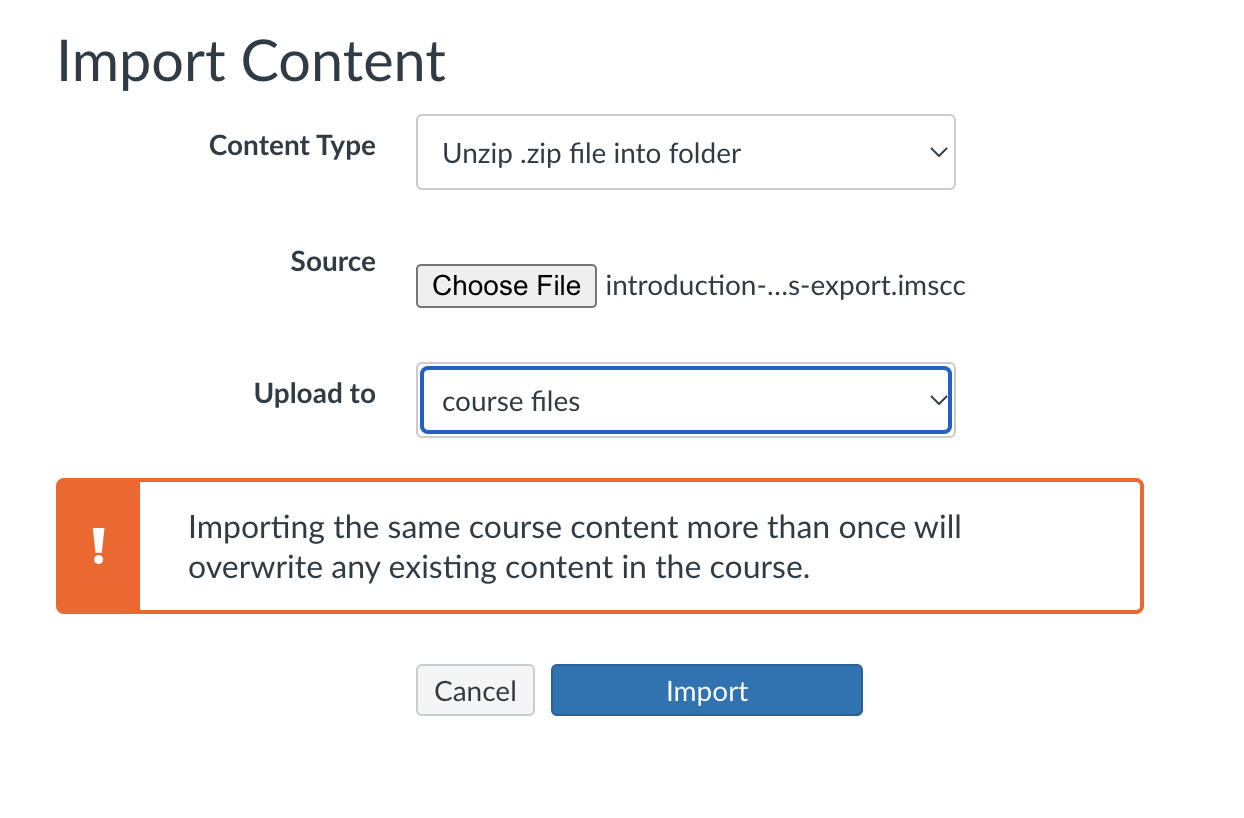1244x818 pixels.
Task: Click the chevron arrow on Upload to select
Action: tap(937, 401)
